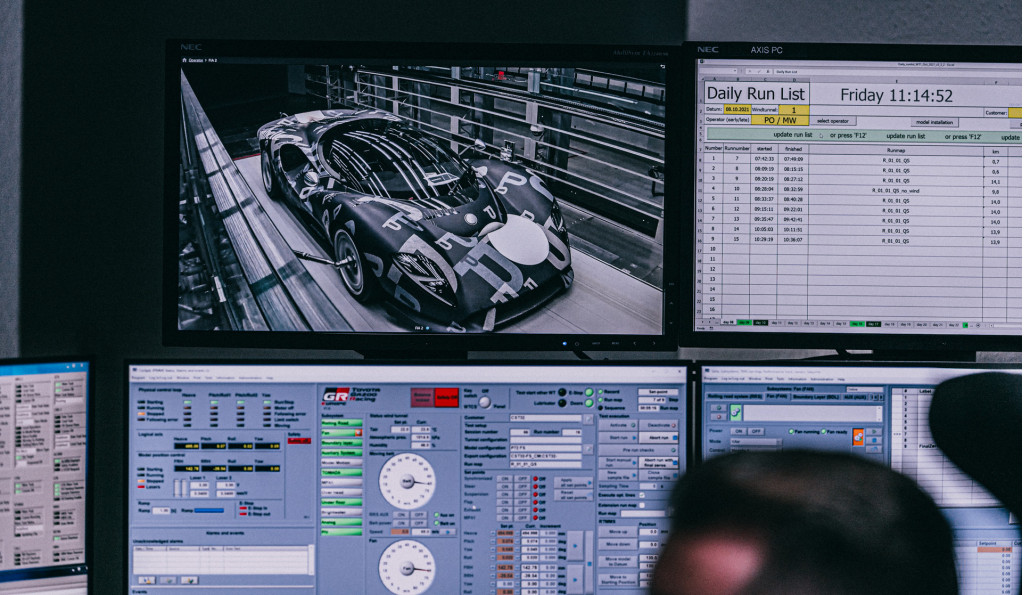This screenshot has height=595, width=1024.
Task: Click the Abort run button
Action: point(658,438)
